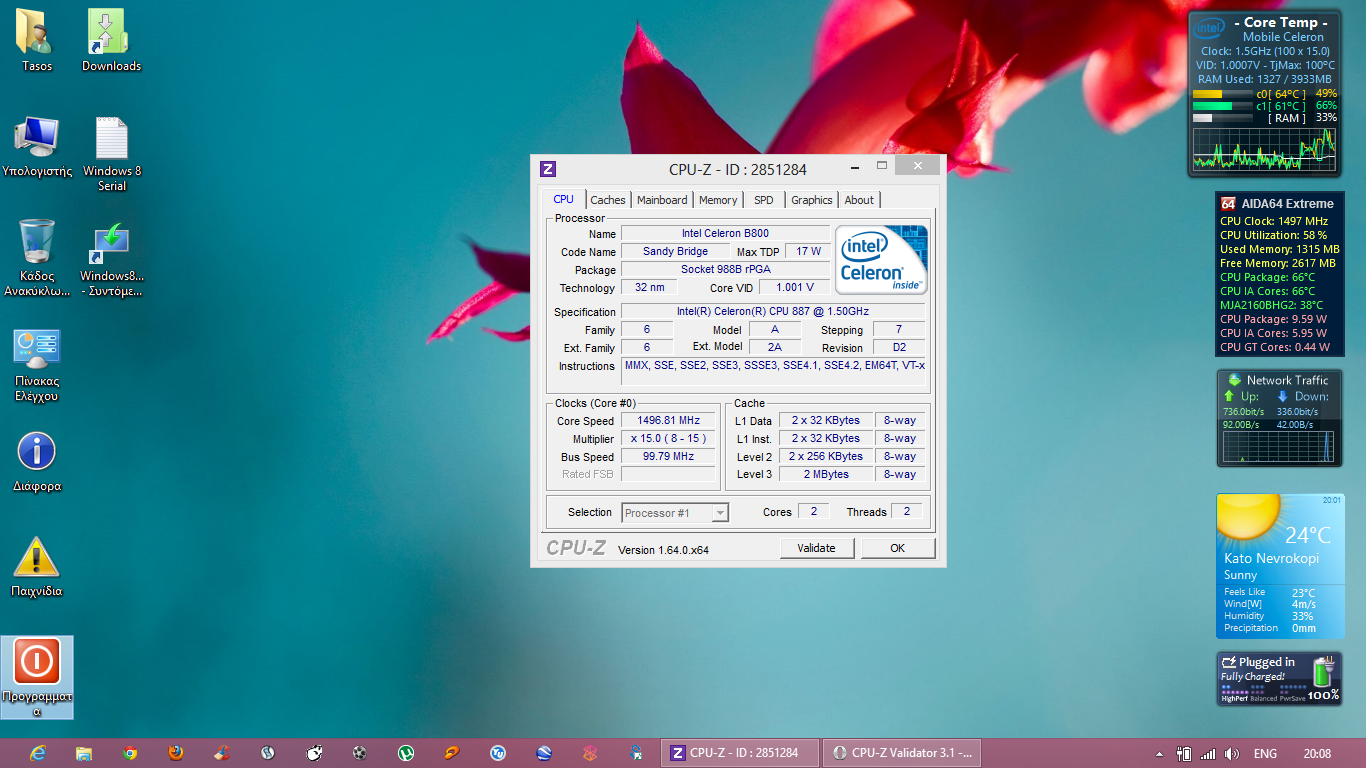Open Πίνακας Ελέγχου control panel icon

coord(37,366)
